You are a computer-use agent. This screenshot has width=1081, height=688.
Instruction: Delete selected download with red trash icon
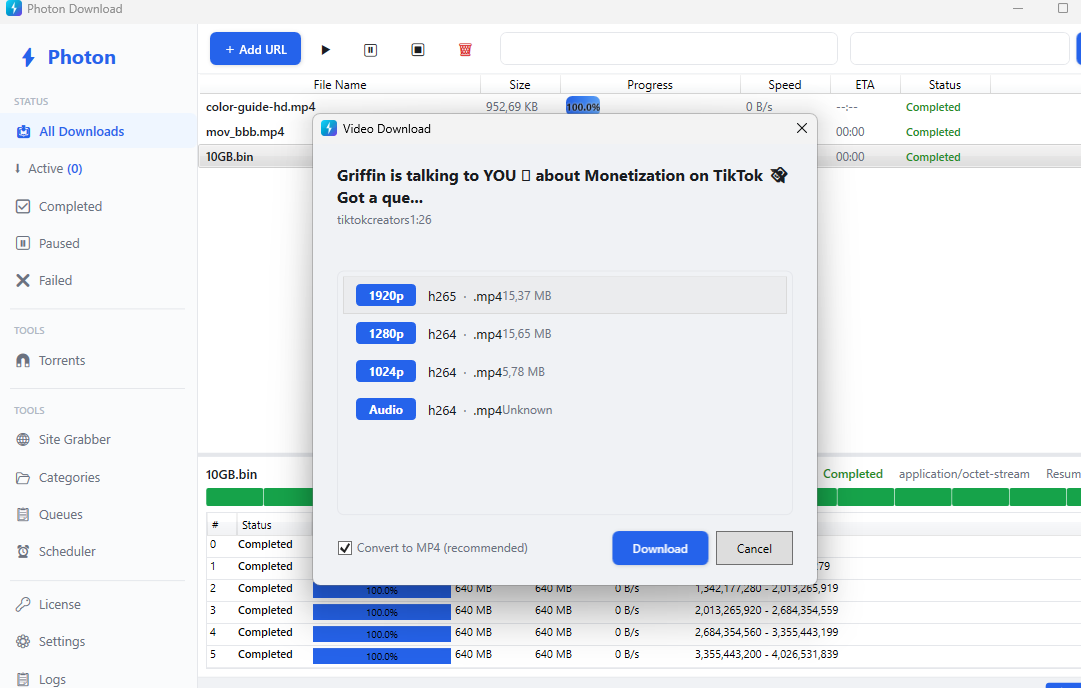[465, 50]
